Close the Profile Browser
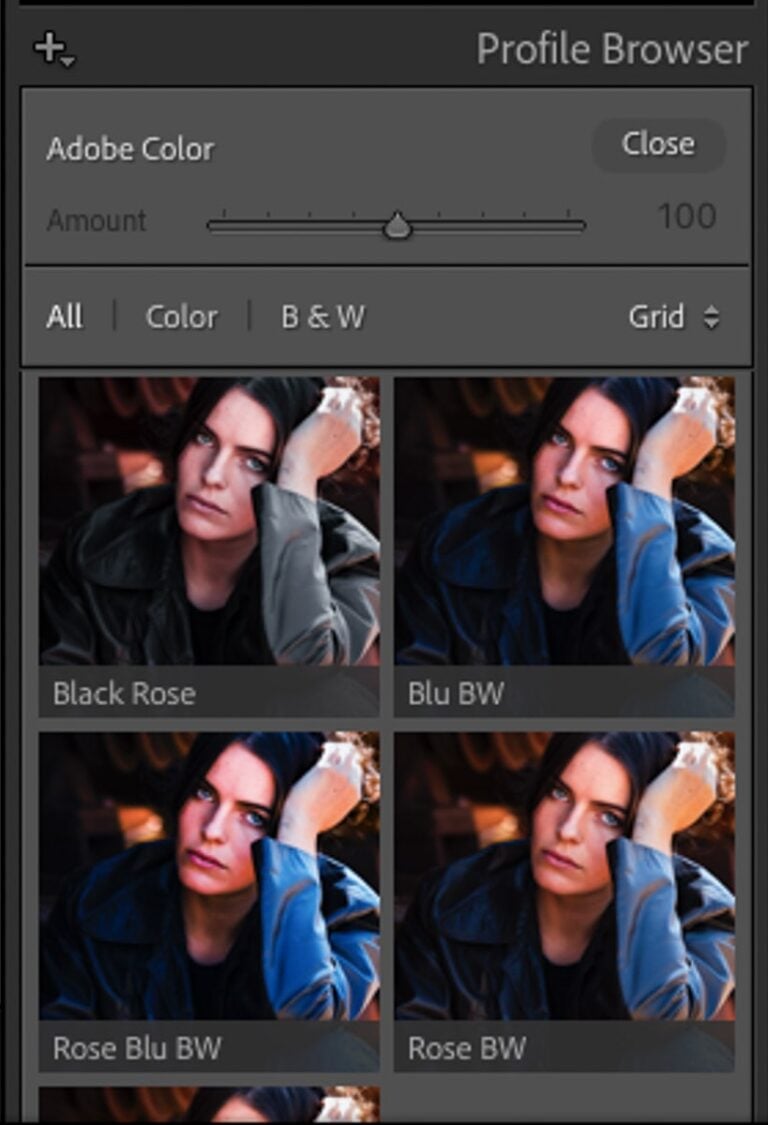The height and width of the screenshot is (1125, 768). [658, 144]
